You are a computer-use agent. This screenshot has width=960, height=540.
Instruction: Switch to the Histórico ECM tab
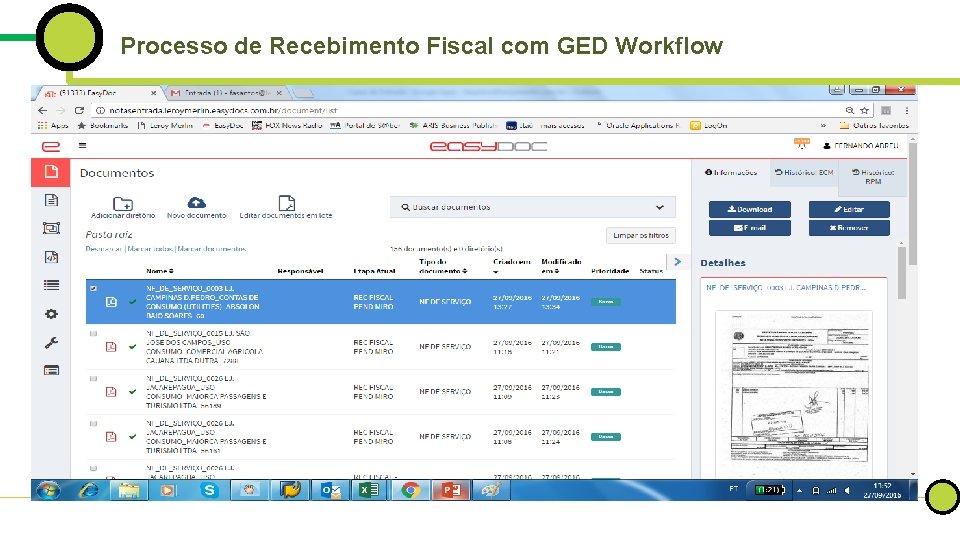pyautogui.click(x=804, y=173)
